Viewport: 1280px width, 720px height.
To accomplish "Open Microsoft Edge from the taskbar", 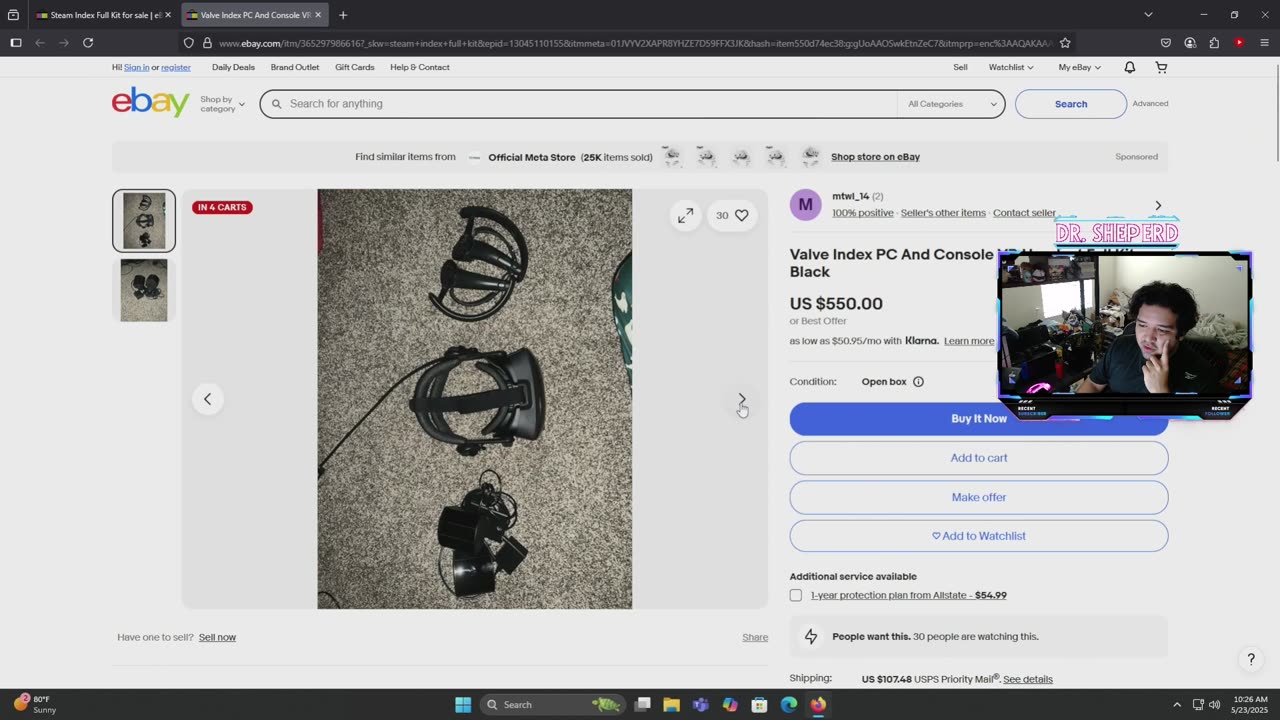I will [789, 704].
